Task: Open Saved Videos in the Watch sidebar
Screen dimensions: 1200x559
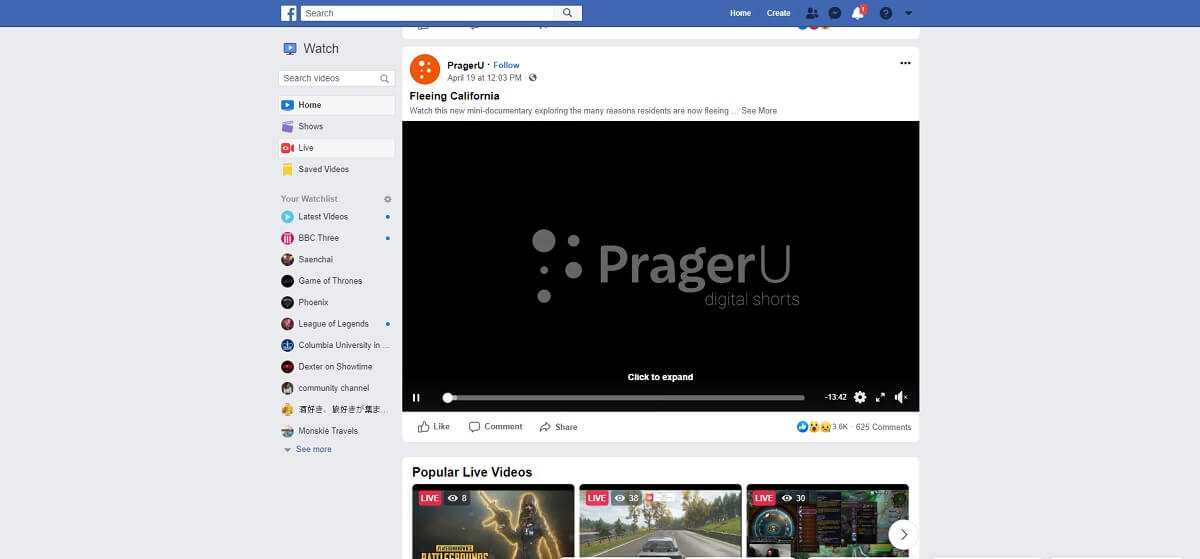Action: tap(336, 169)
